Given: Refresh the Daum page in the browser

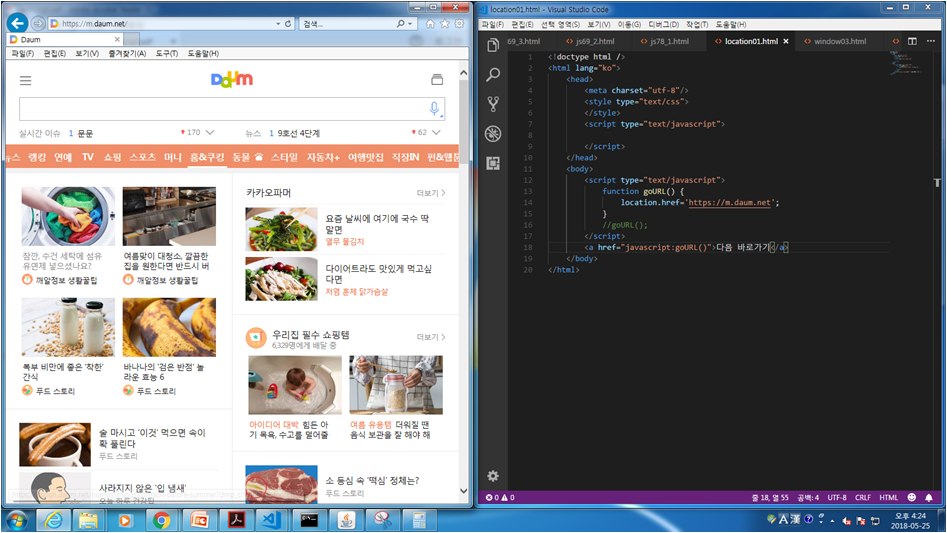Looking at the screenshot, I should pyautogui.click(x=288, y=24).
